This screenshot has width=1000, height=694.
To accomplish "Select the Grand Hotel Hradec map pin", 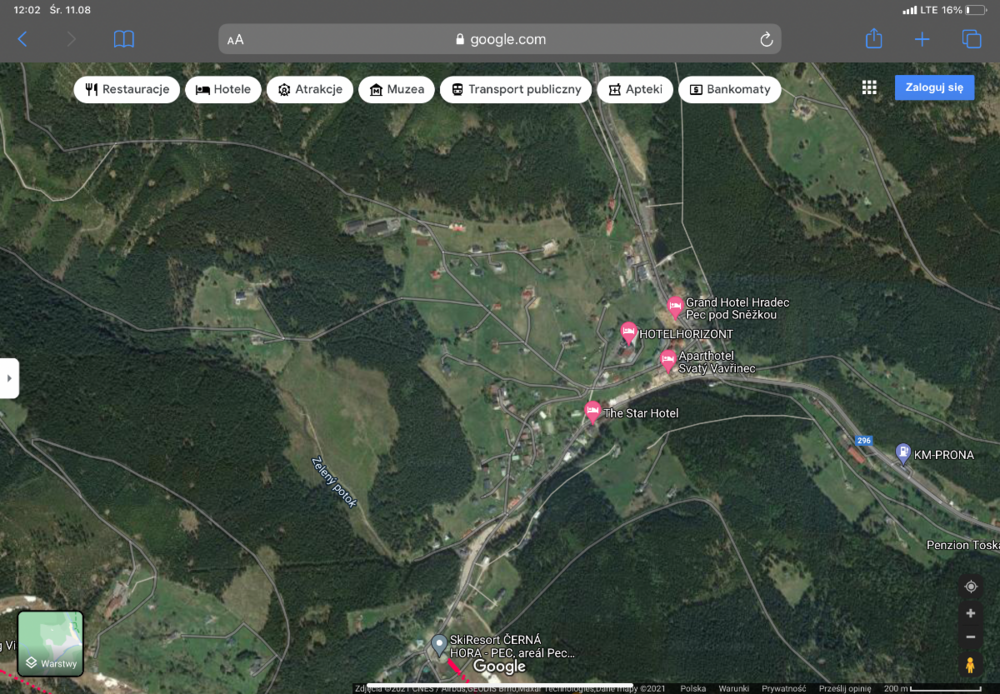I will (675, 306).
